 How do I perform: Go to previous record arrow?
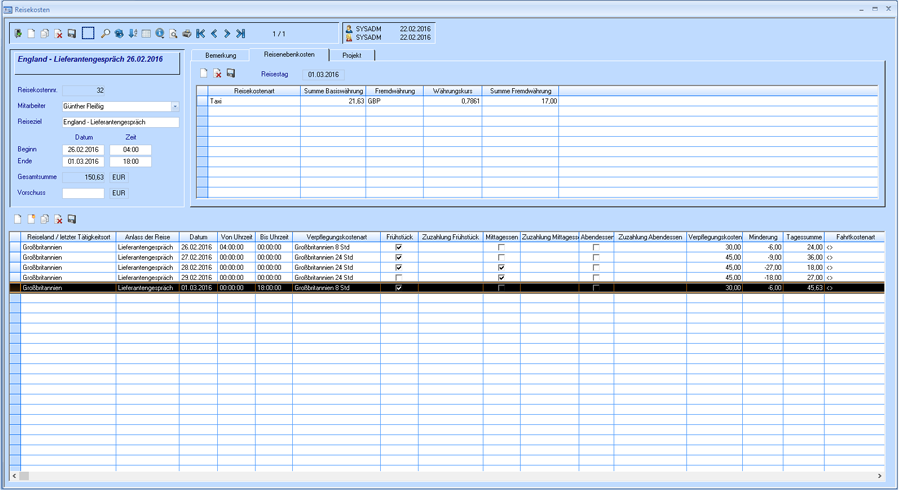[214, 34]
